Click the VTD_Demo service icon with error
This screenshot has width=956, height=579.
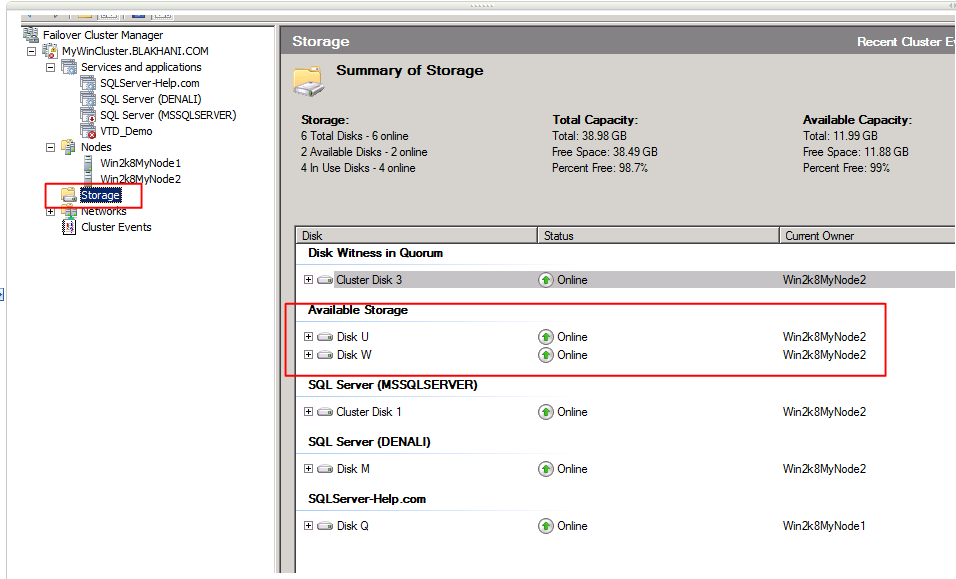[89, 131]
